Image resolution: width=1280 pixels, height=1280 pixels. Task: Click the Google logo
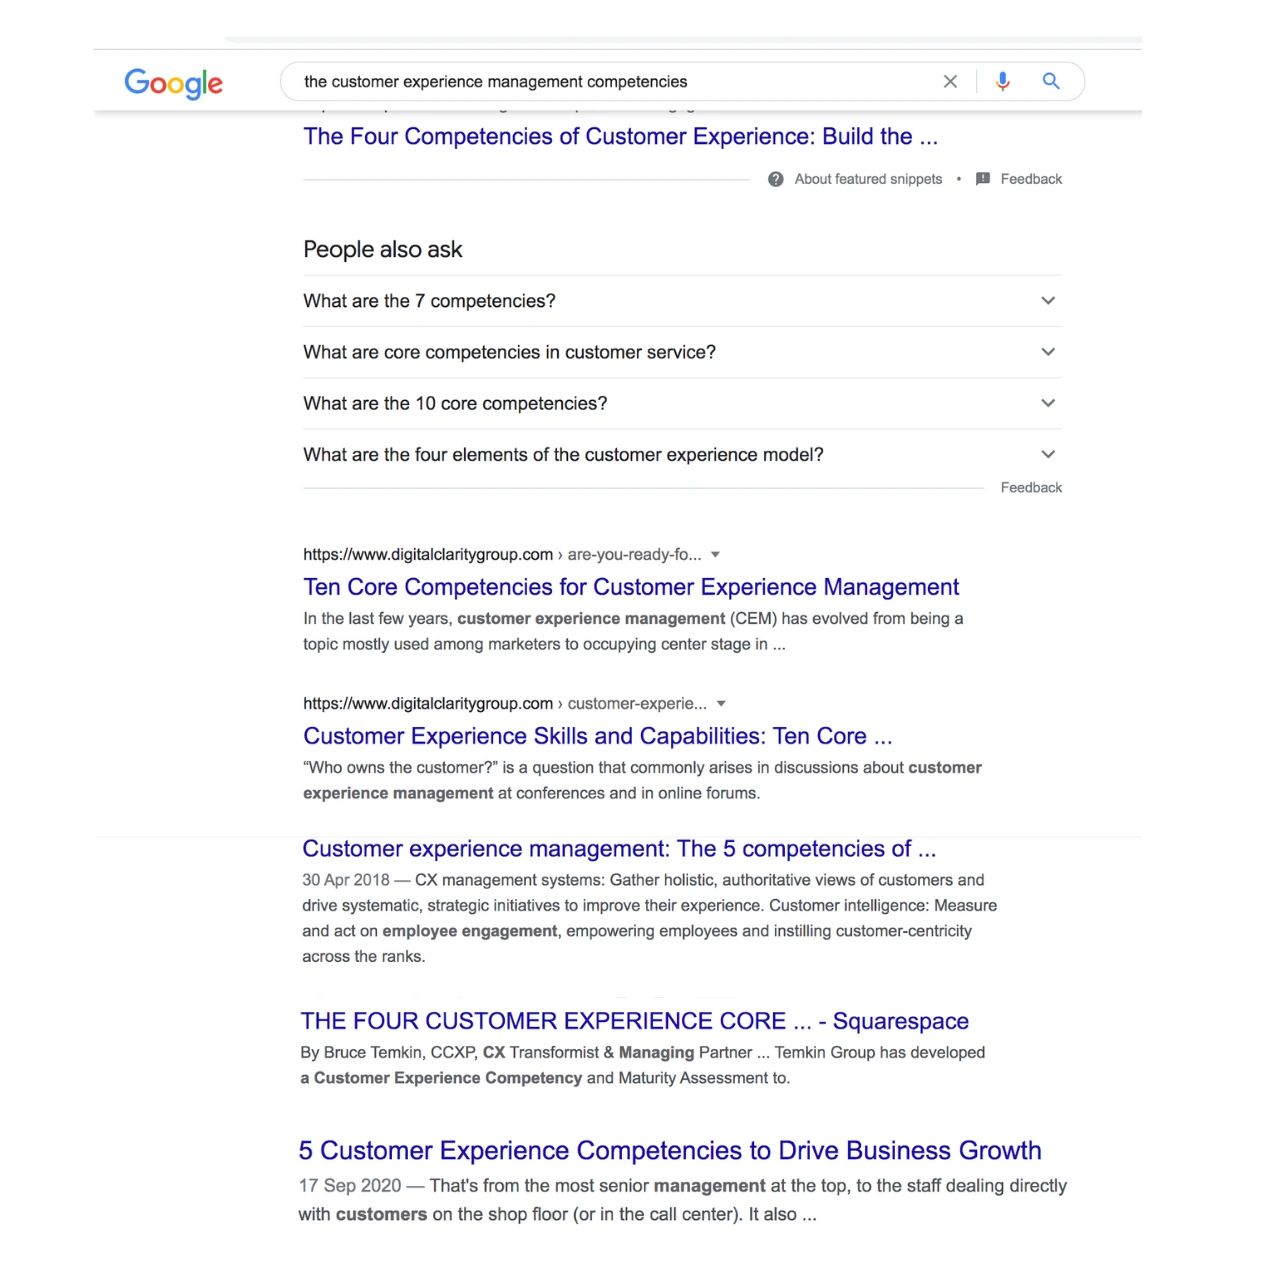173,83
